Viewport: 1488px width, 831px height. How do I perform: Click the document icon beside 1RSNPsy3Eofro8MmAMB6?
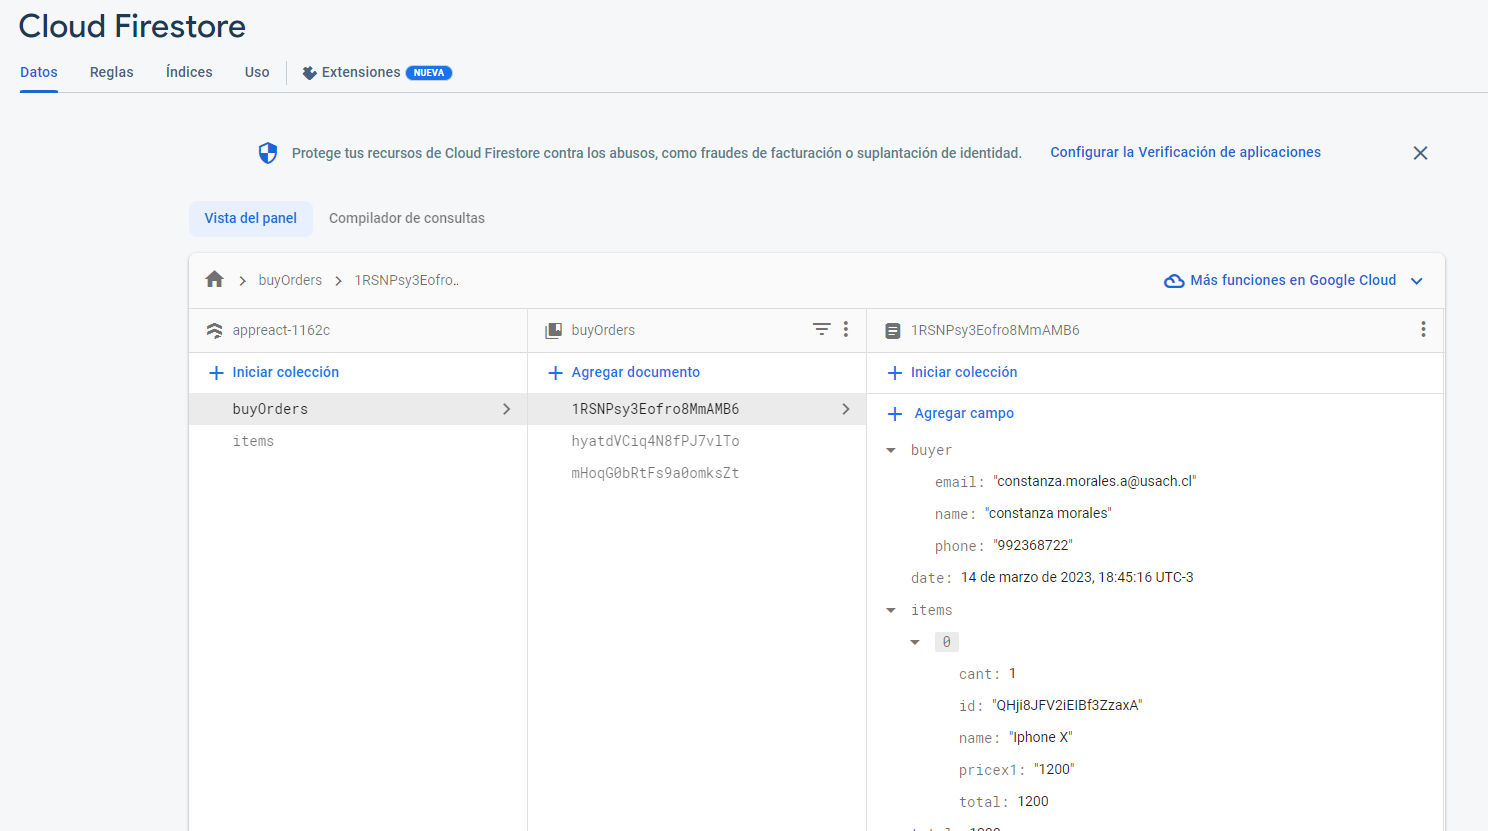pos(893,330)
